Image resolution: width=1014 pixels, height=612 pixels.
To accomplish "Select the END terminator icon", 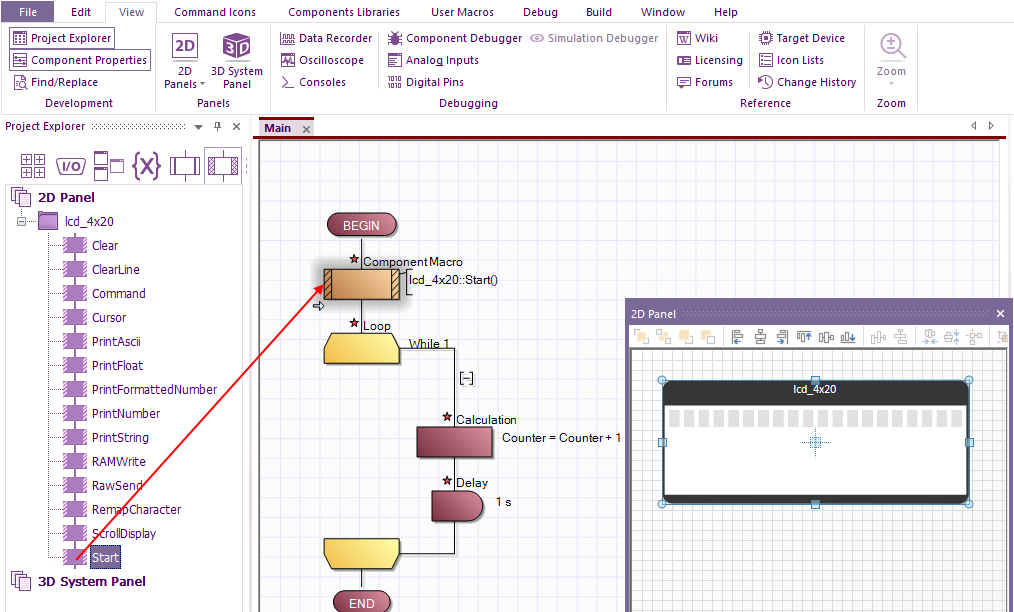I will tap(361, 602).
